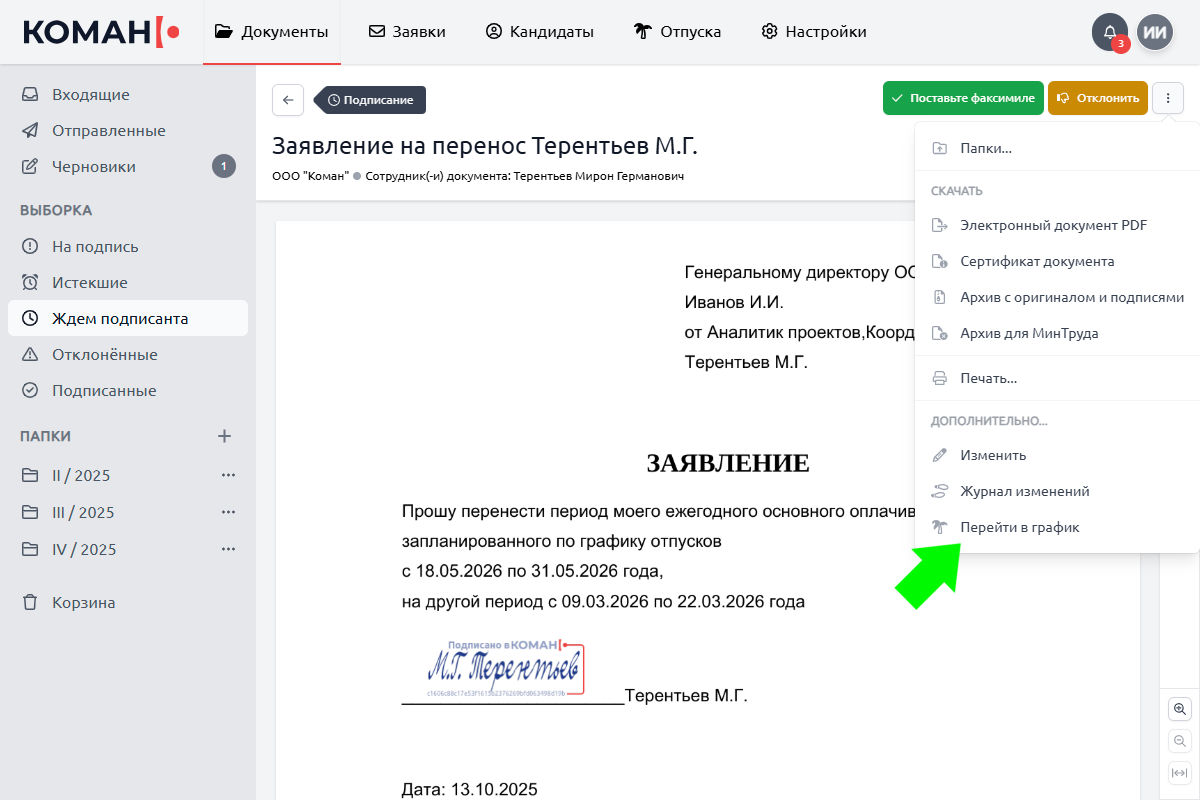The height and width of the screenshot is (800, 1200).
Task: Click the zoom out magnifier icon
Action: point(1180,741)
